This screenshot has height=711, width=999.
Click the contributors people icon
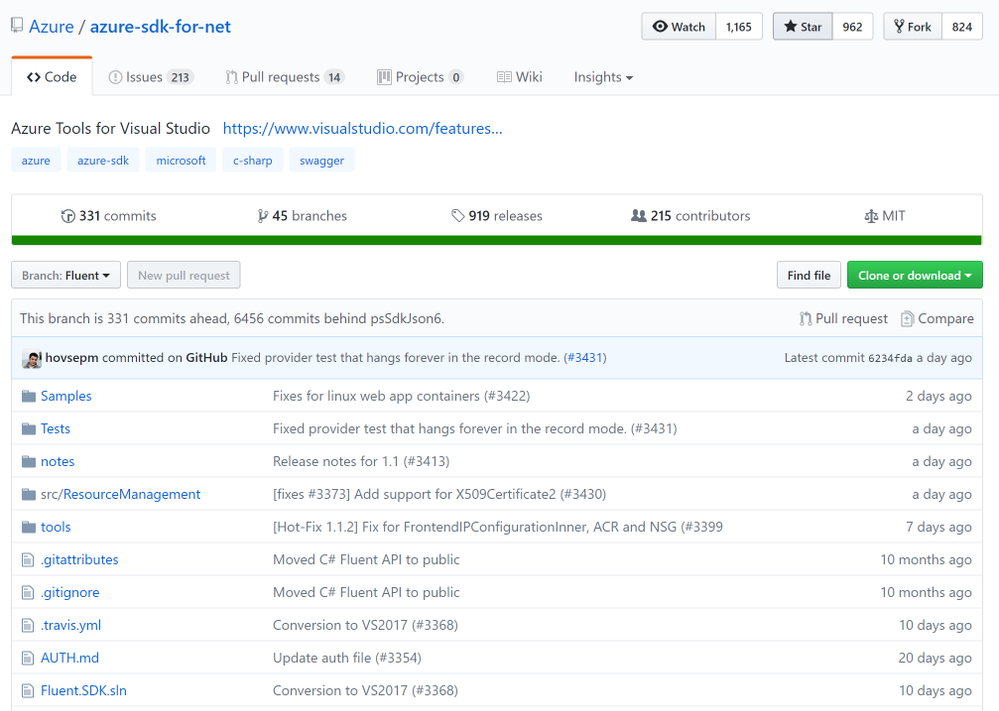(638, 216)
